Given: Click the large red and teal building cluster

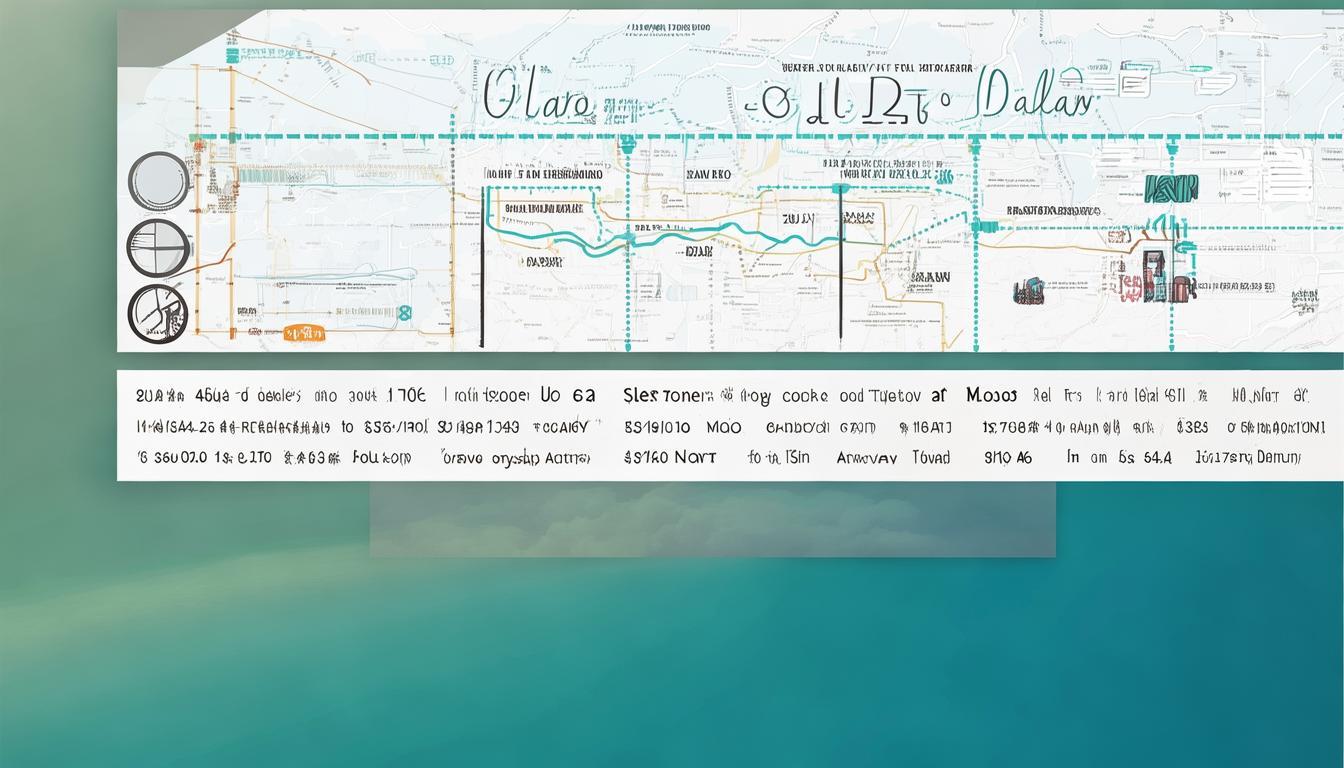Looking at the screenshot, I should tap(1159, 278).
